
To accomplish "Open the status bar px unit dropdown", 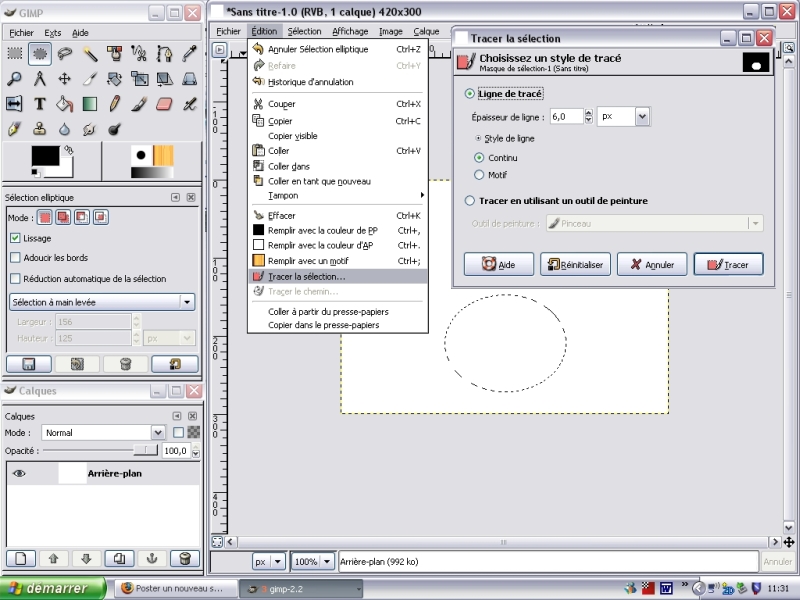I will (x=278, y=562).
